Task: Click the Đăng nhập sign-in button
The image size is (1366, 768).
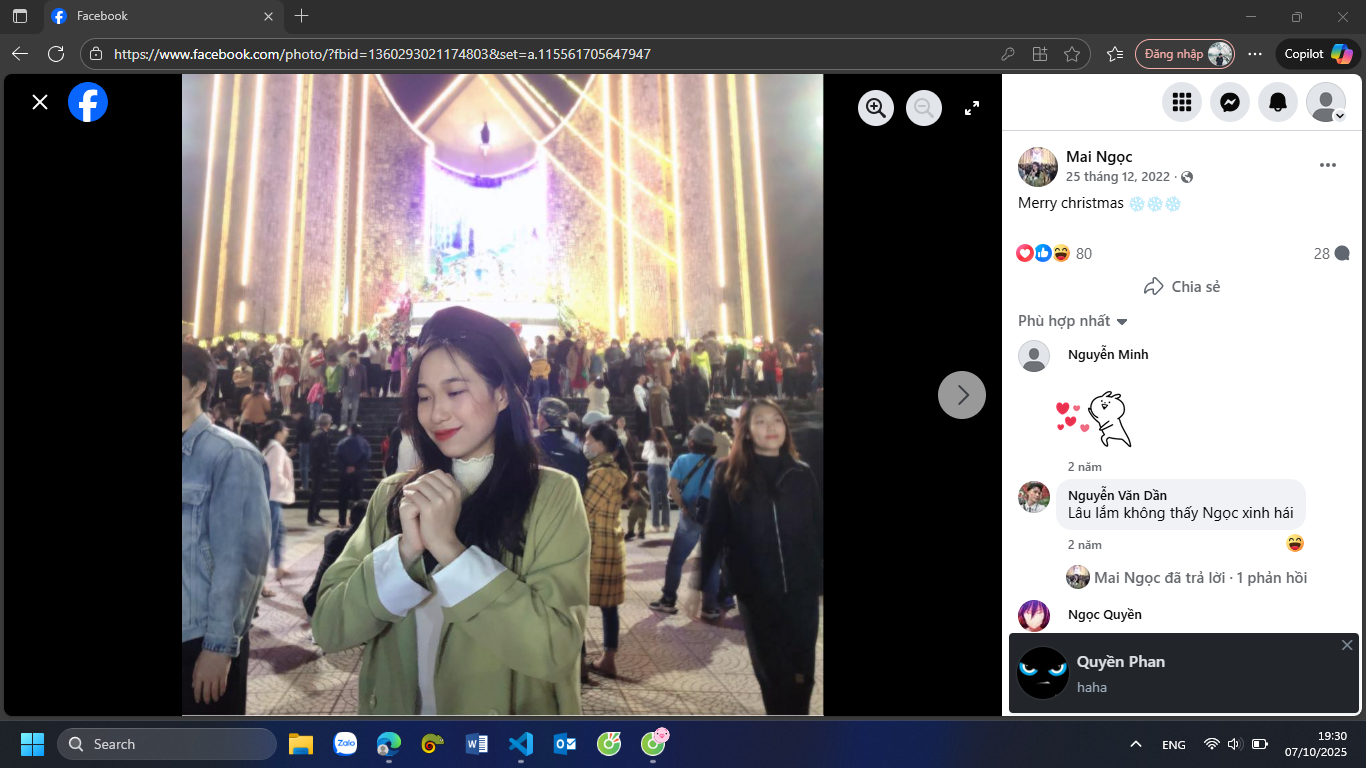Action: click(1185, 54)
